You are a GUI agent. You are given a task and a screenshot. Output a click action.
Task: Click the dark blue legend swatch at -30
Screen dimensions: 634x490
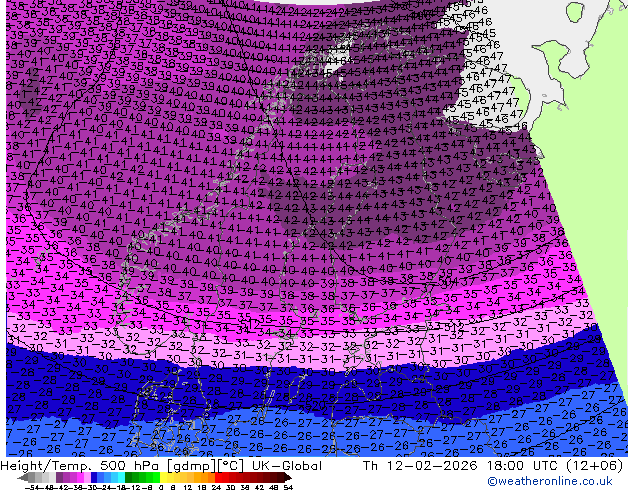[x=94, y=478]
